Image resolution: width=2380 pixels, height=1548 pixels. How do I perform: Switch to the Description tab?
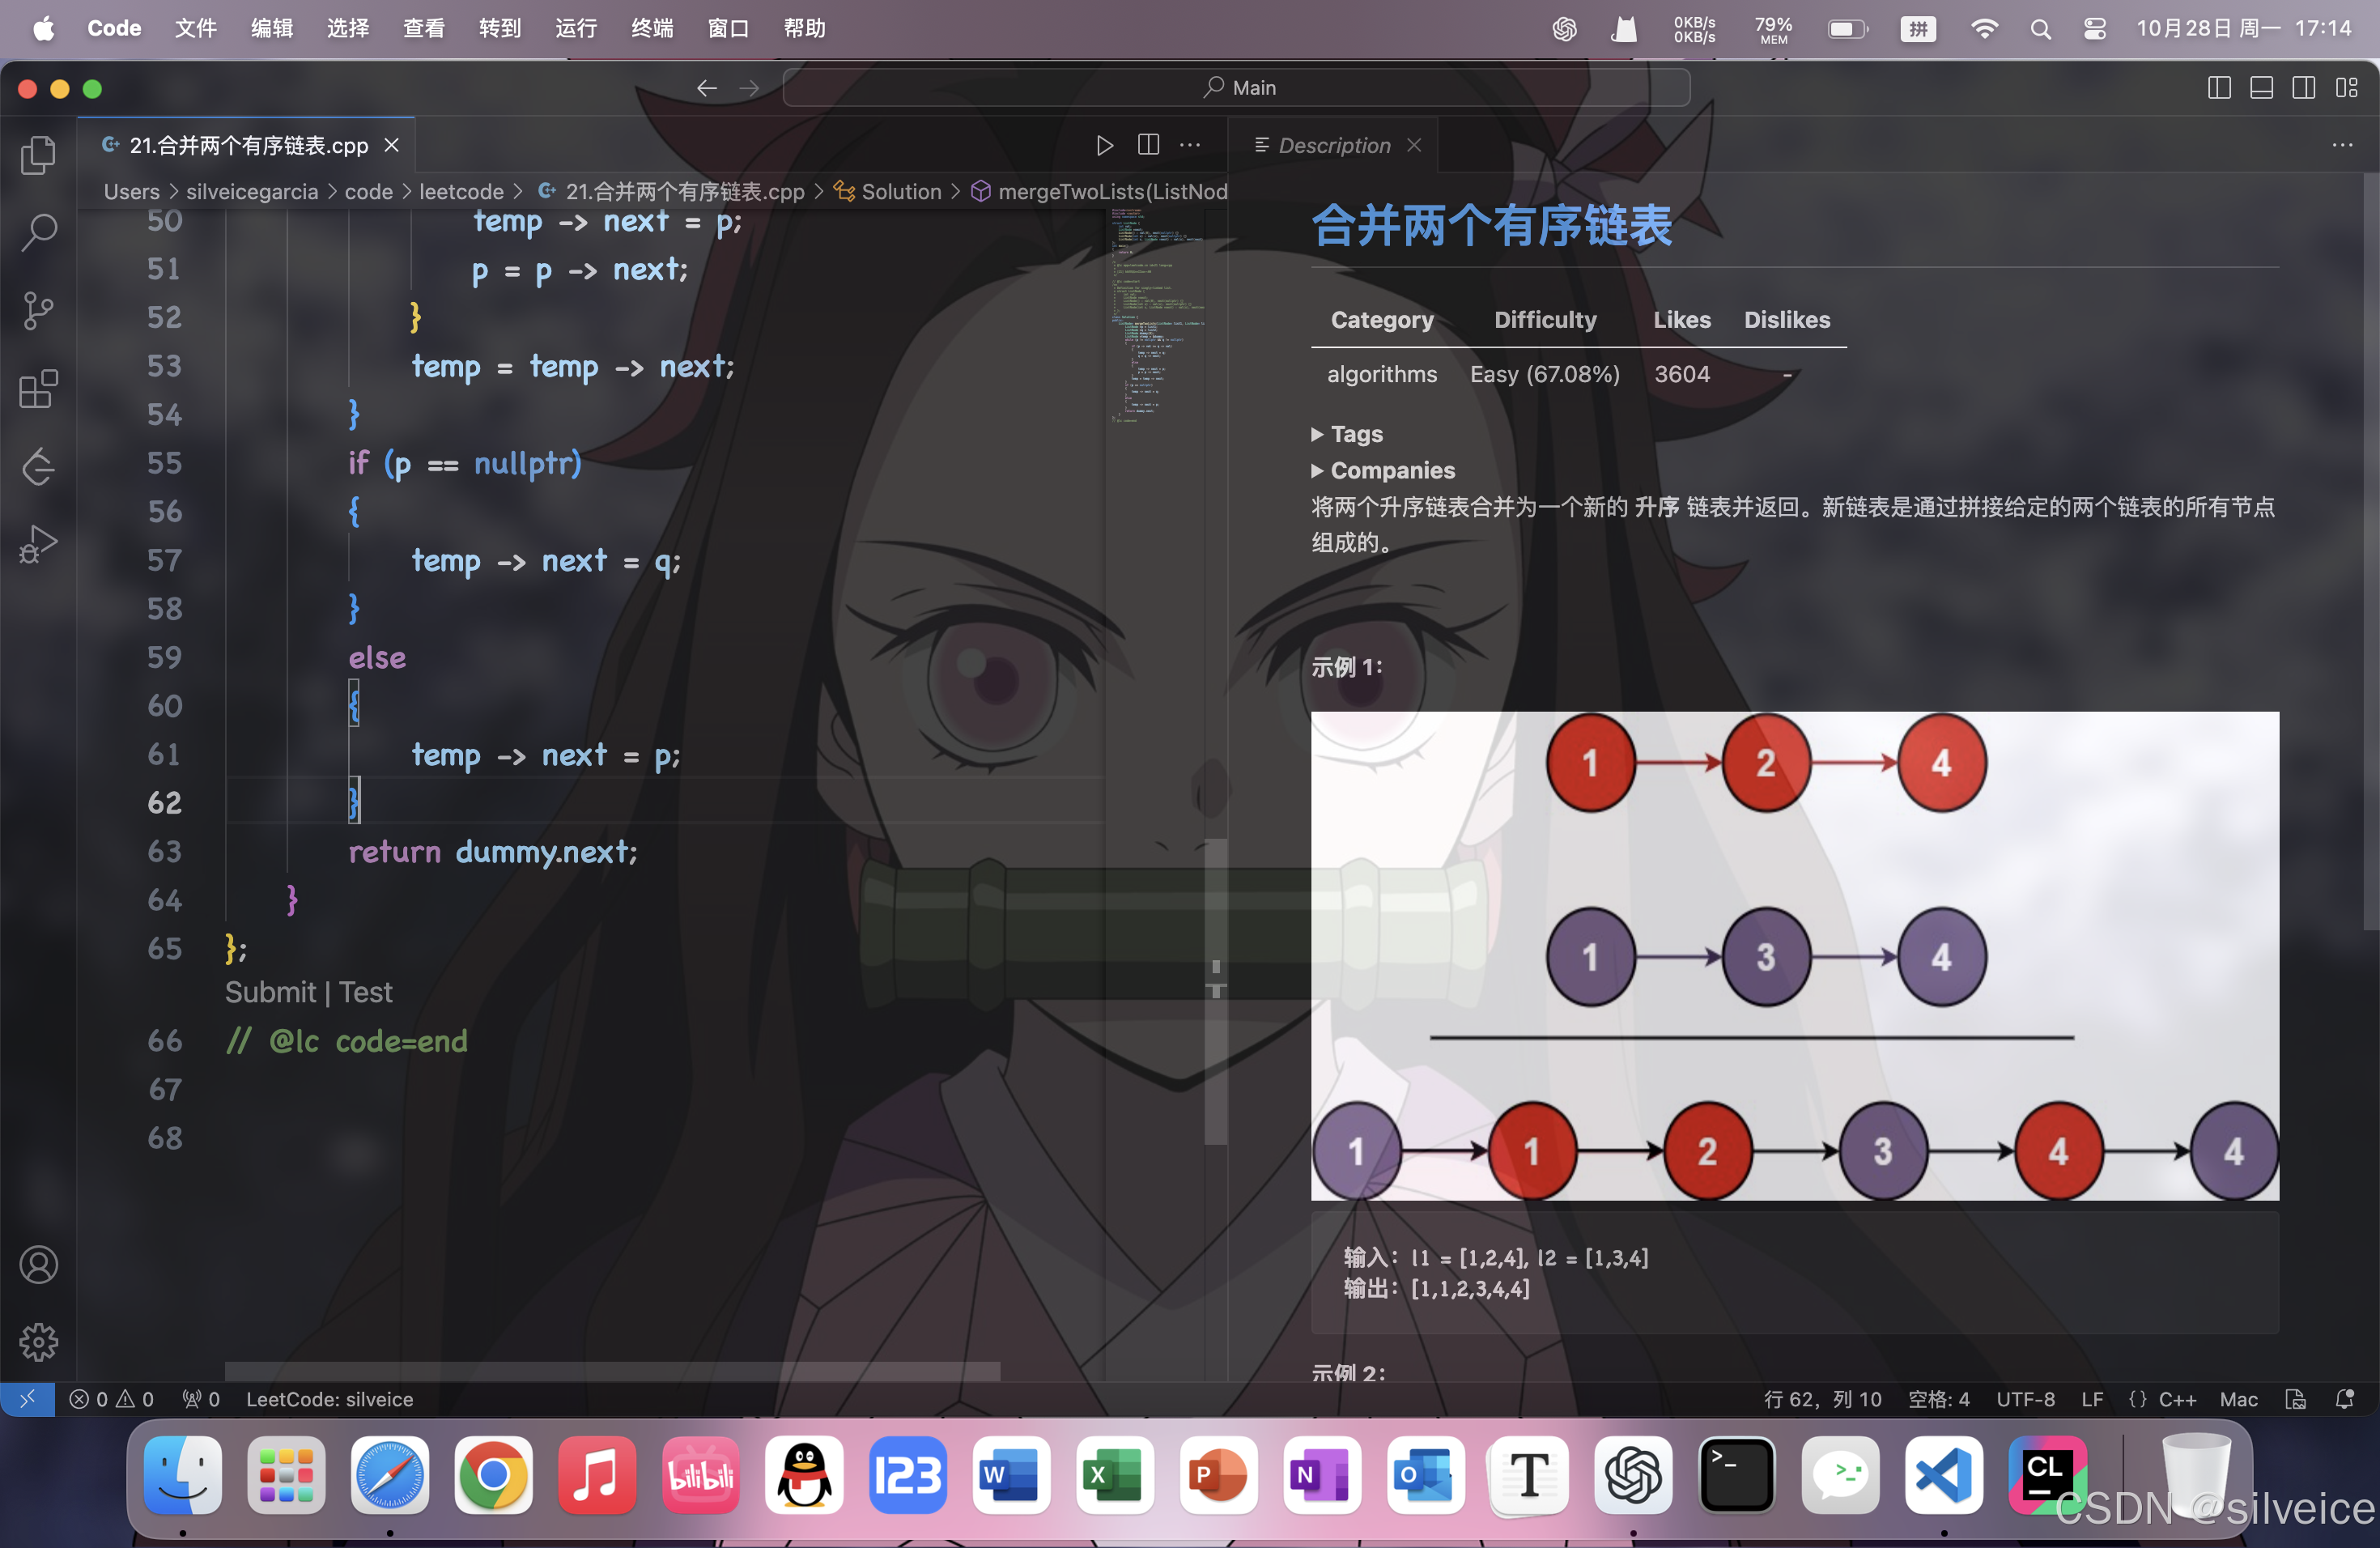coord(1333,145)
